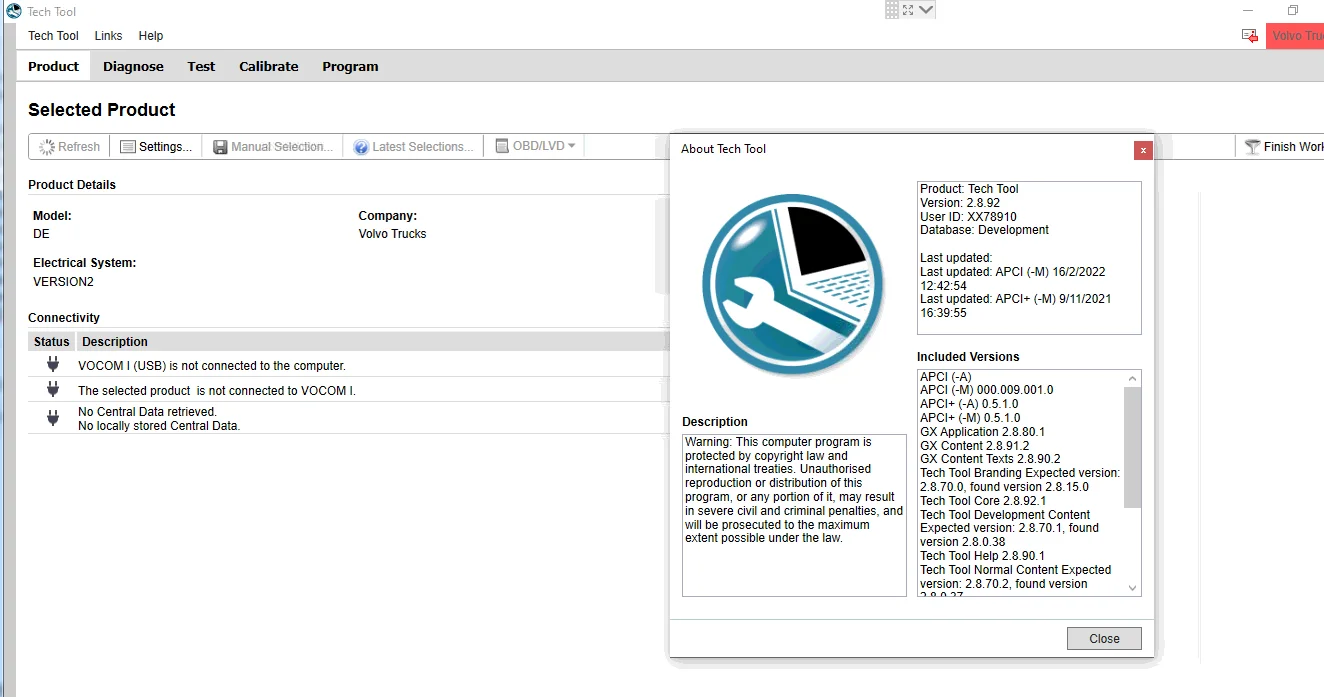Click the Close button in About dialog

[1104, 639]
